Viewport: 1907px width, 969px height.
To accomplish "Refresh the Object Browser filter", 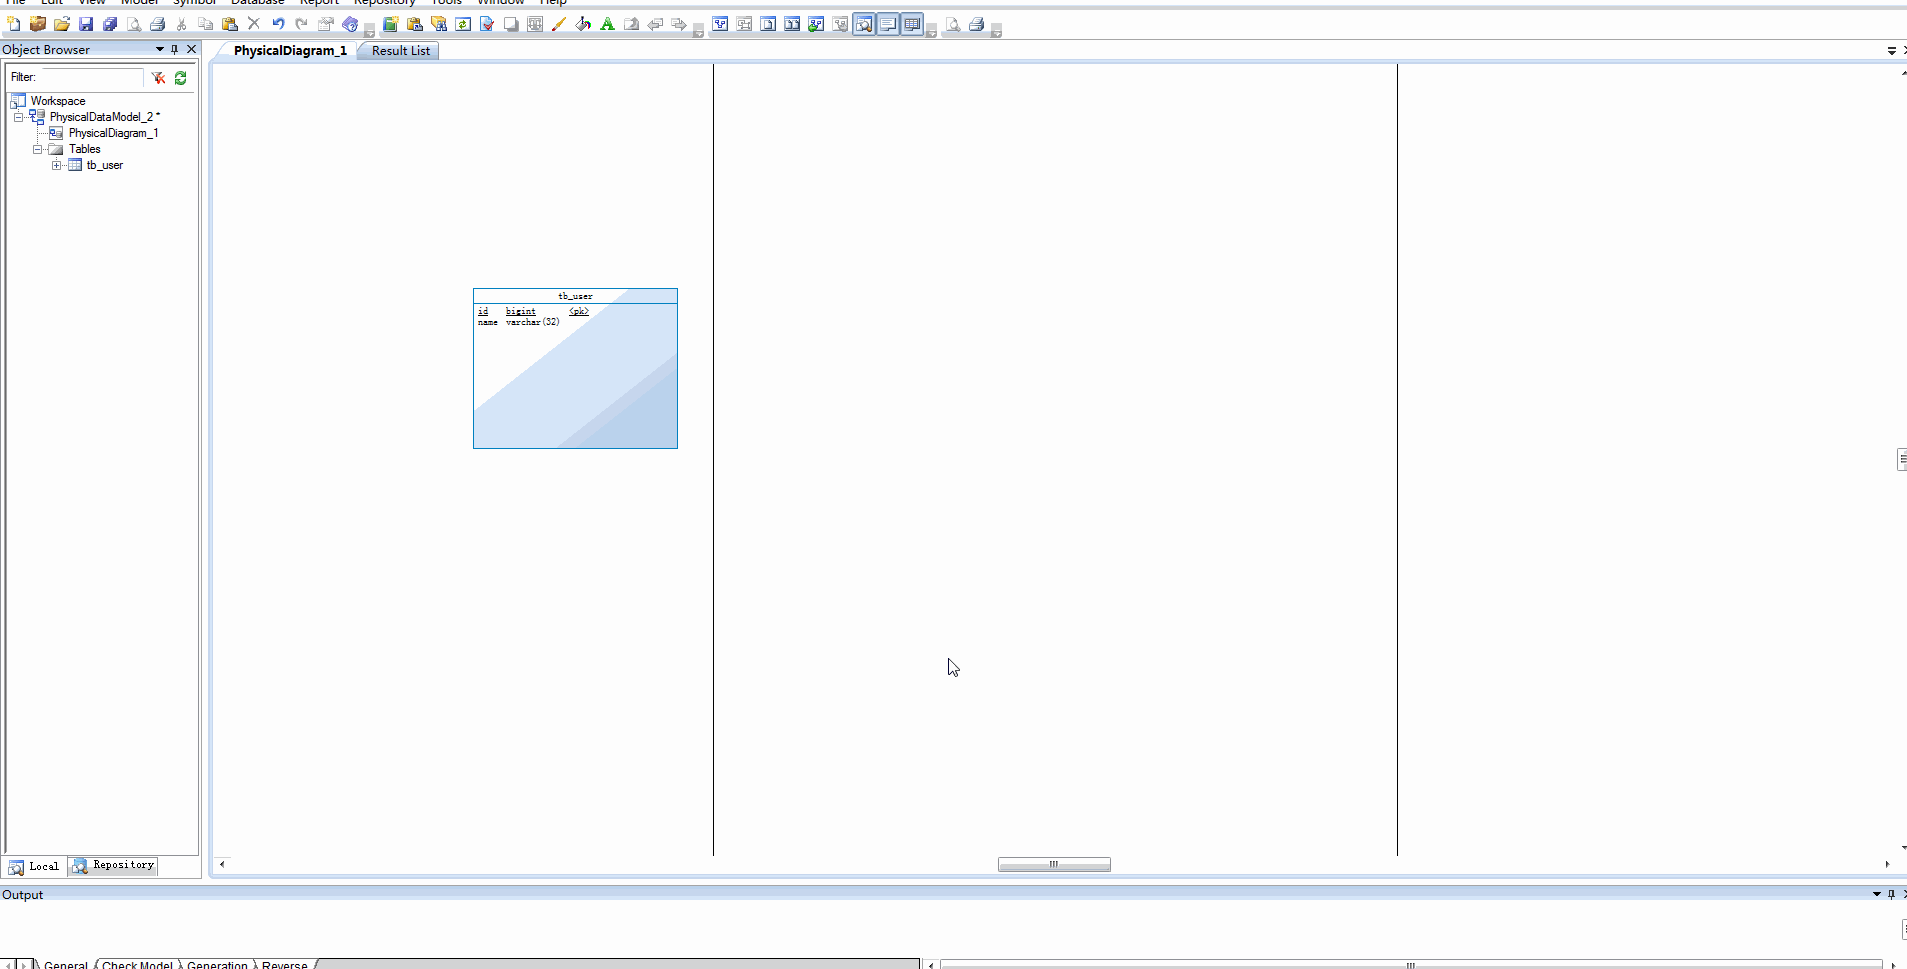I will (181, 77).
